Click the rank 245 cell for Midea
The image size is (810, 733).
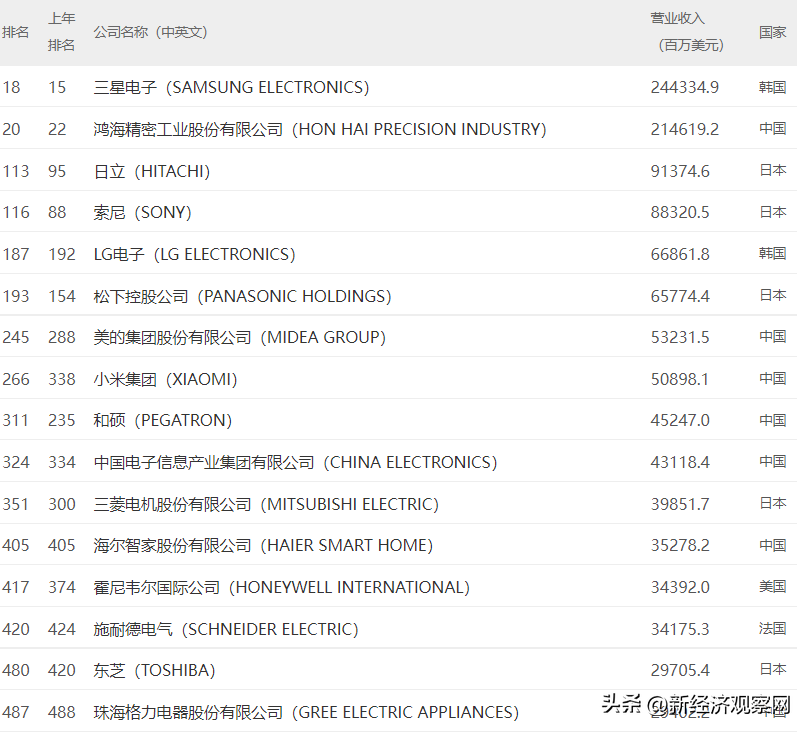point(15,337)
